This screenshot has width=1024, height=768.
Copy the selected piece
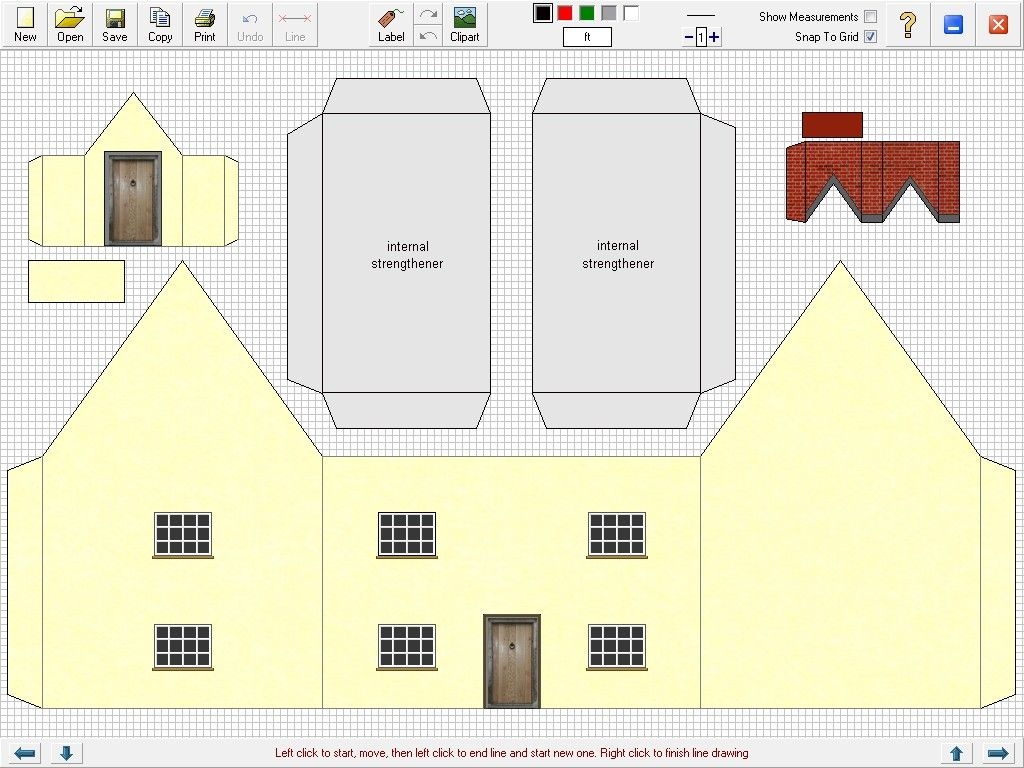[159, 22]
